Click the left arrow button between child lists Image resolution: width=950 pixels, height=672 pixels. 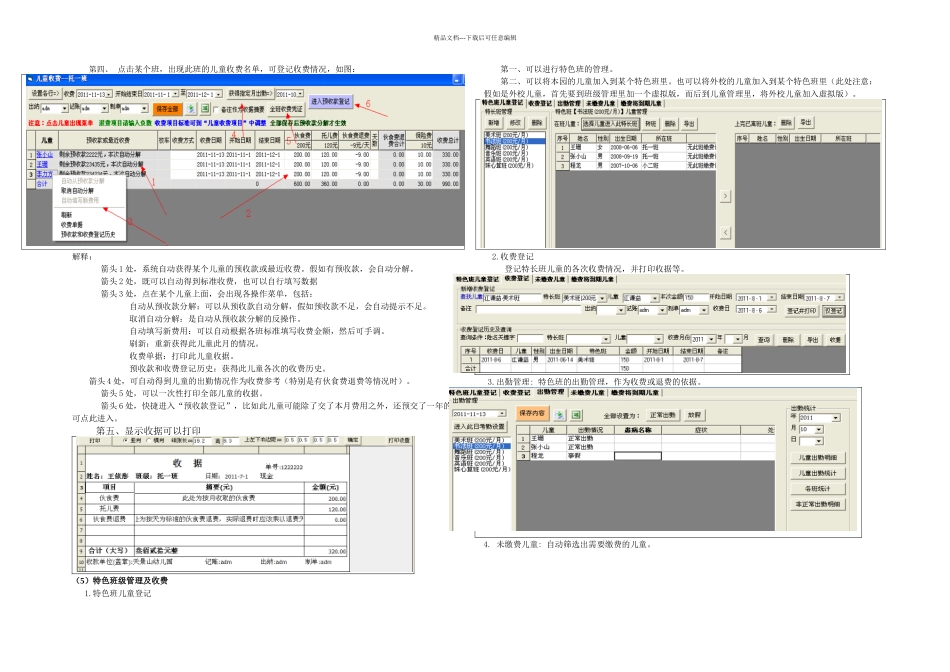[x=725, y=232]
